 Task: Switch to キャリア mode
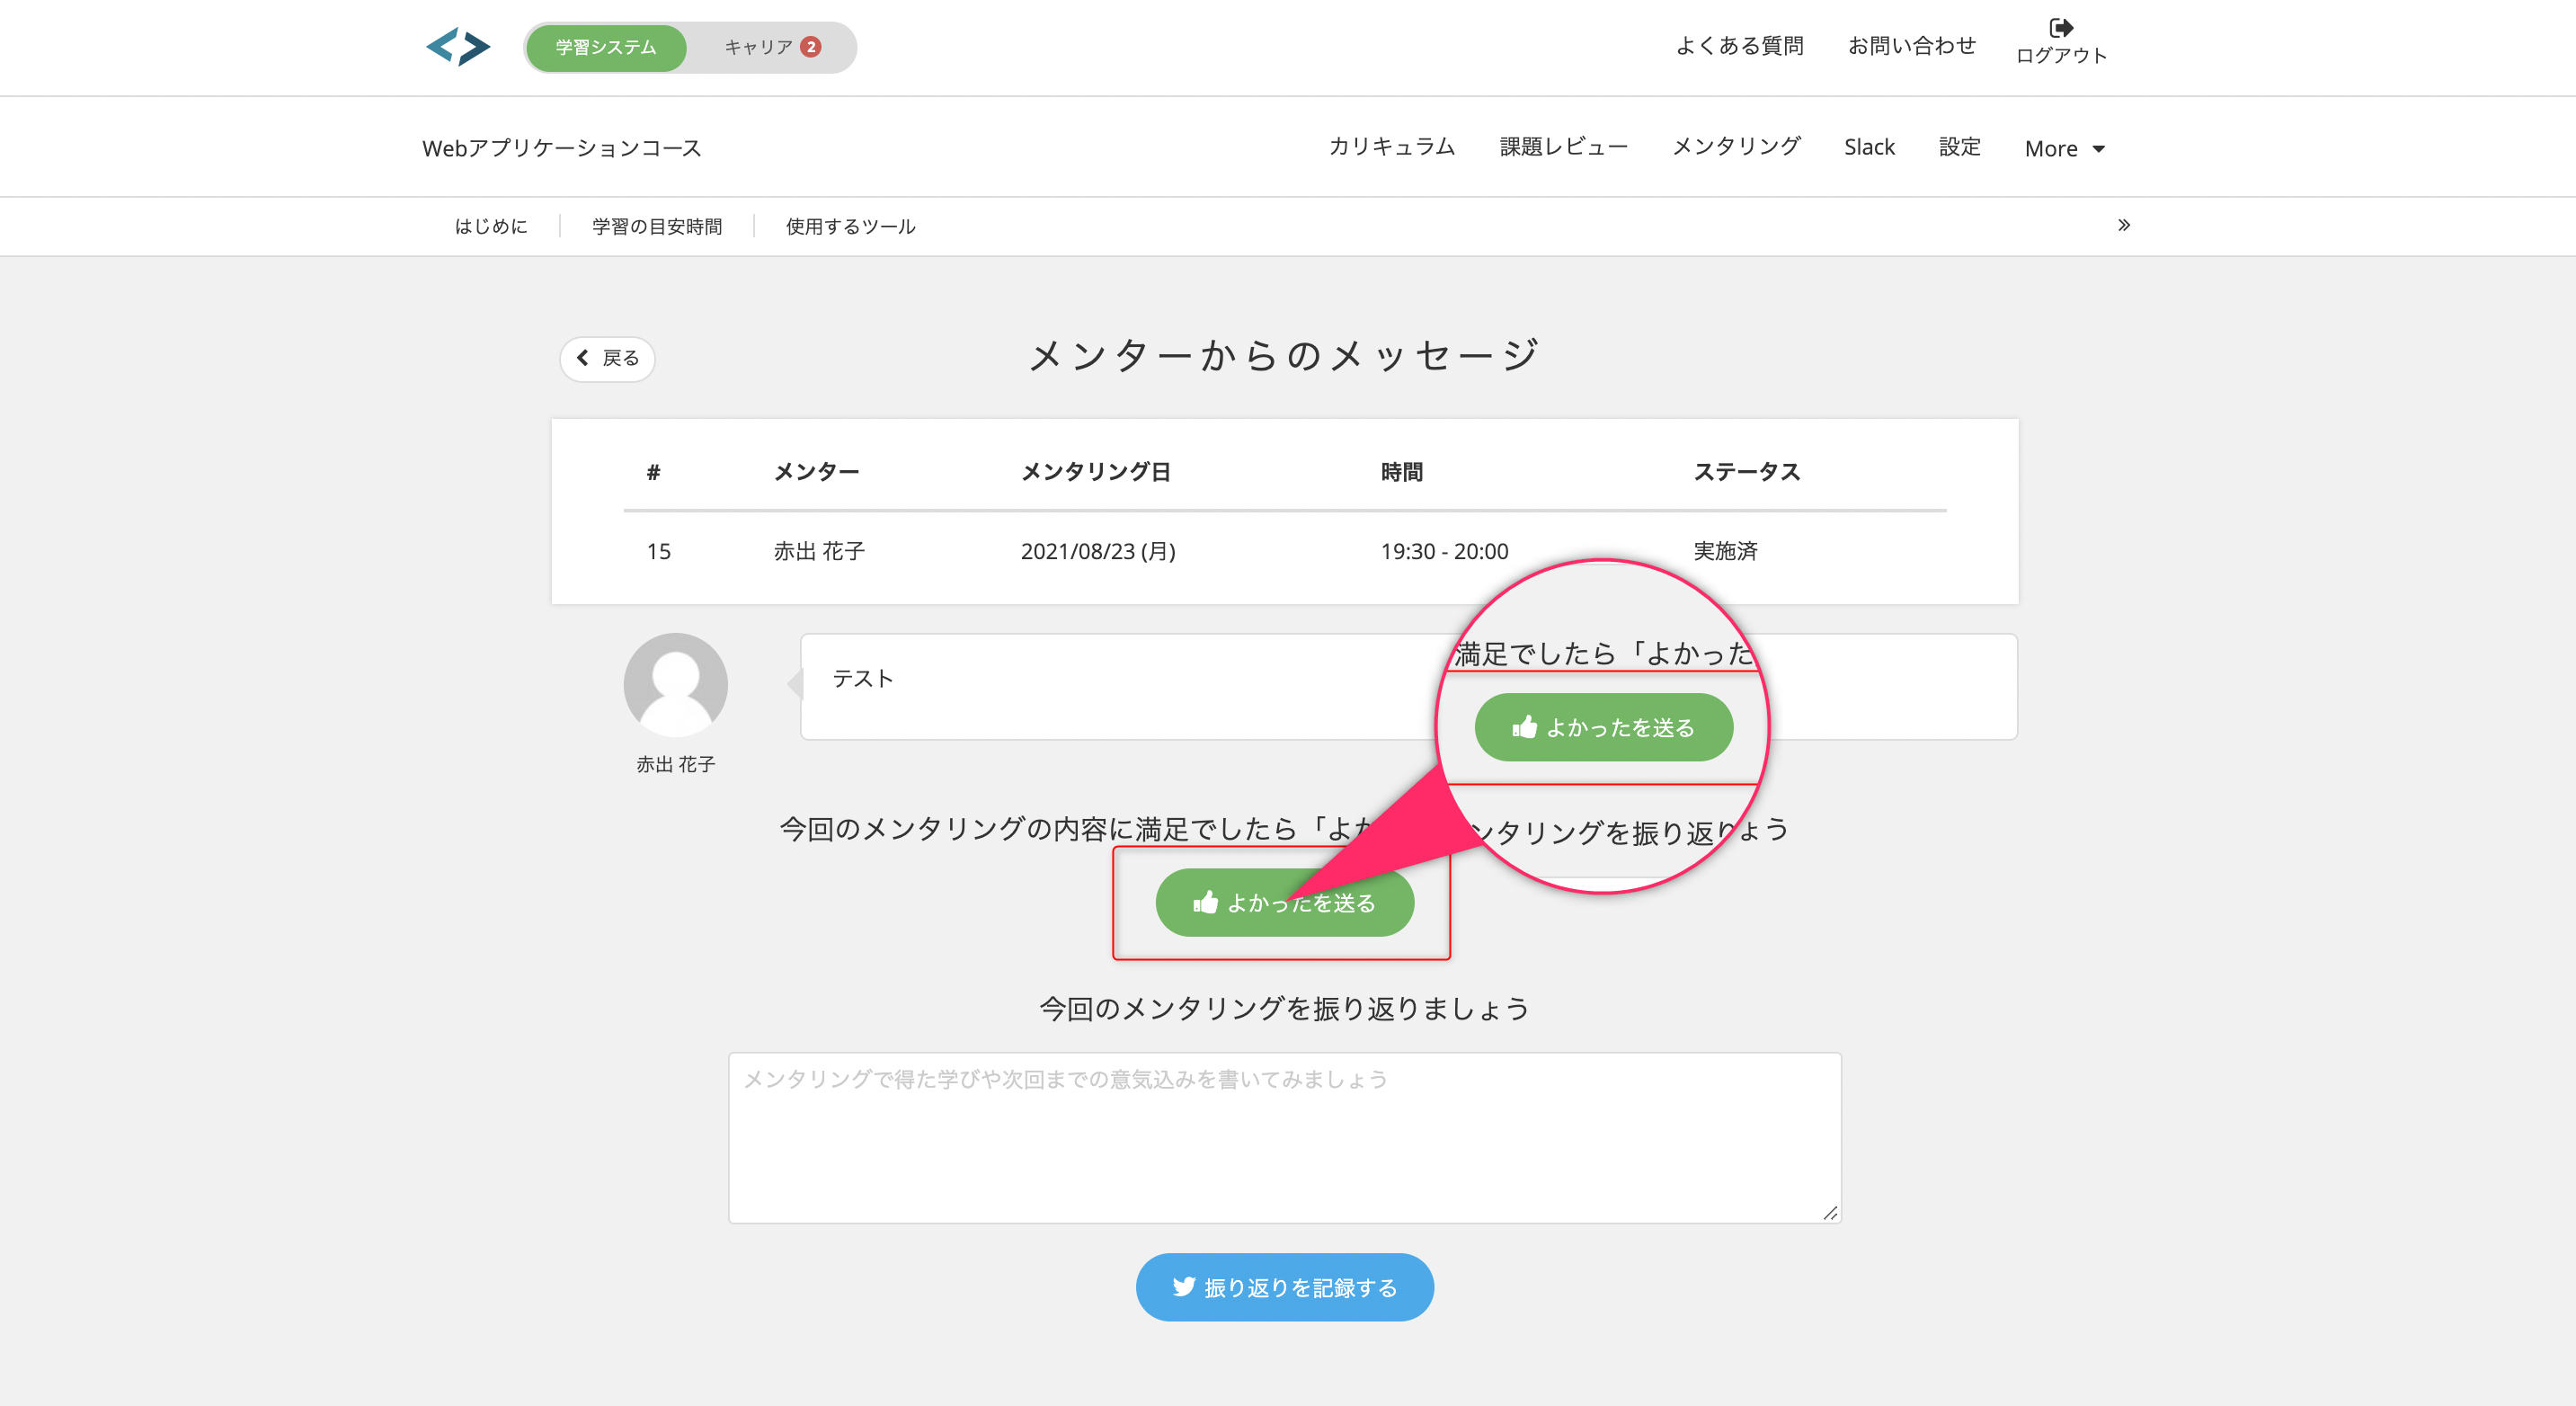pyautogui.click(x=758, y=47)
